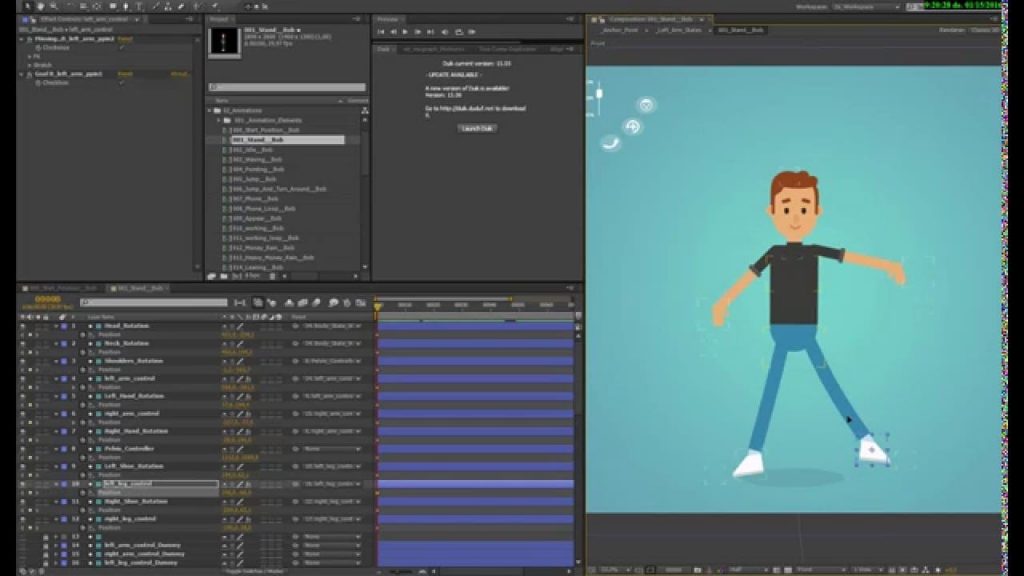Open composition mini-flowchart in timeline
Image resolution: width=1024 pixels, height=576 pixels.
point(240,303)
